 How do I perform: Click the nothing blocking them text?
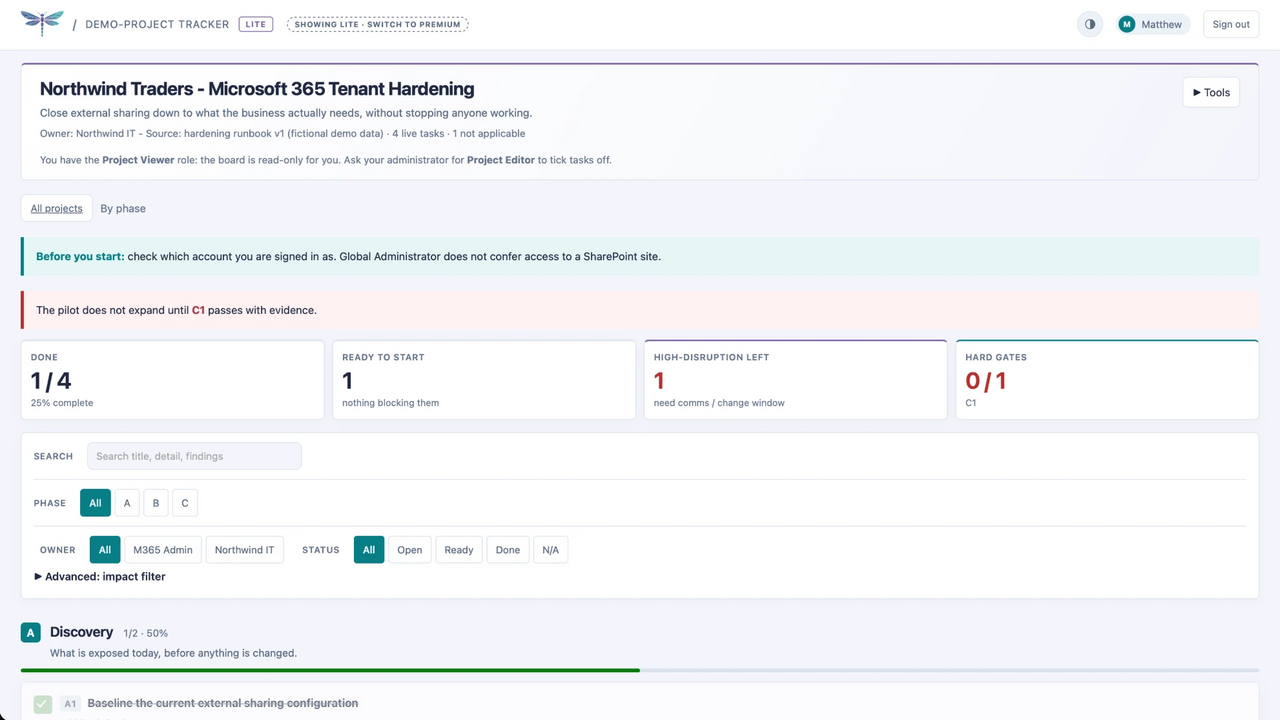tap(390, 403)
